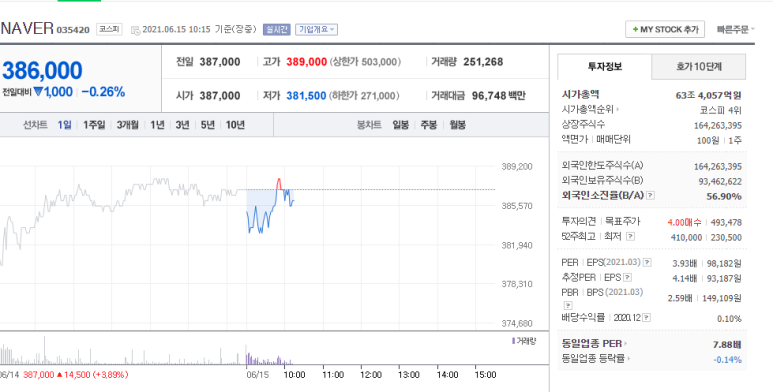Click the 389,200 price axis label
This screenshot has width=773, height=392.
click(517, 167)
